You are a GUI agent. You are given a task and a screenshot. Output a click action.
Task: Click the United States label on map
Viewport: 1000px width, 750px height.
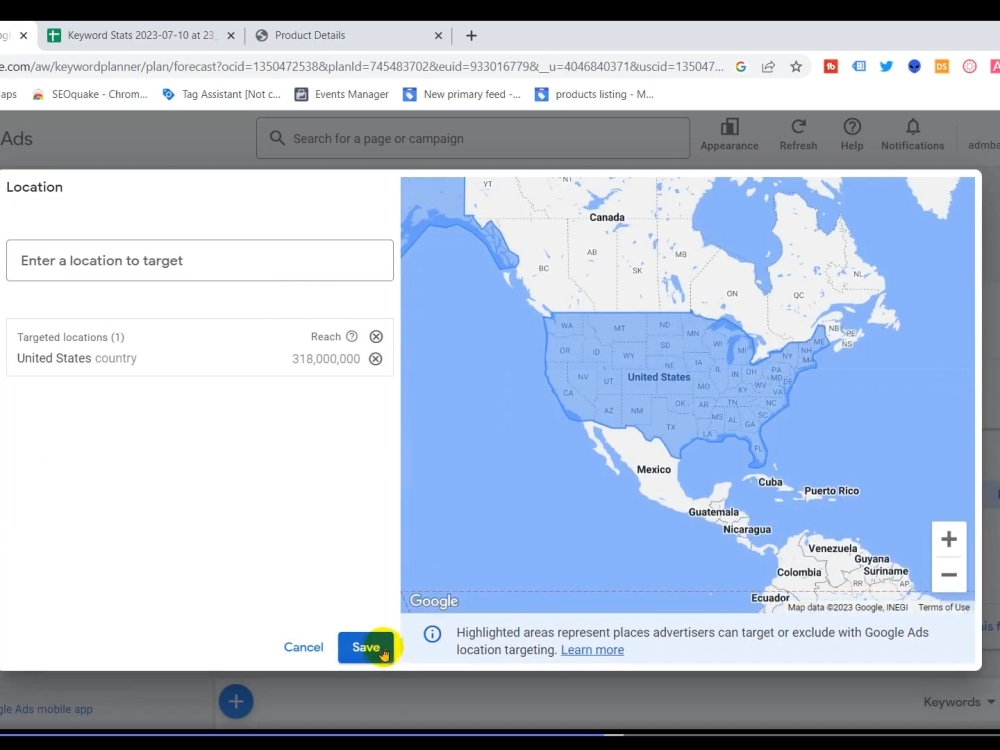click(x=659, y=377)
